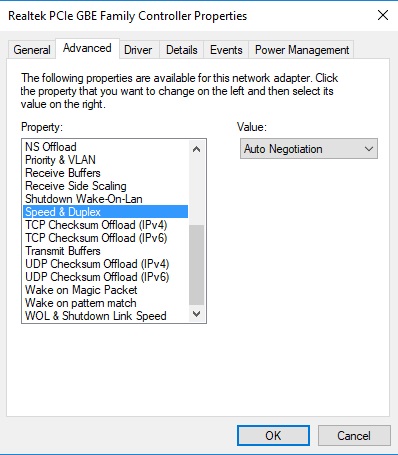Select TCP Checksum Offload (IPv4)
Viewport: 398px width, 455px height.
105,225
